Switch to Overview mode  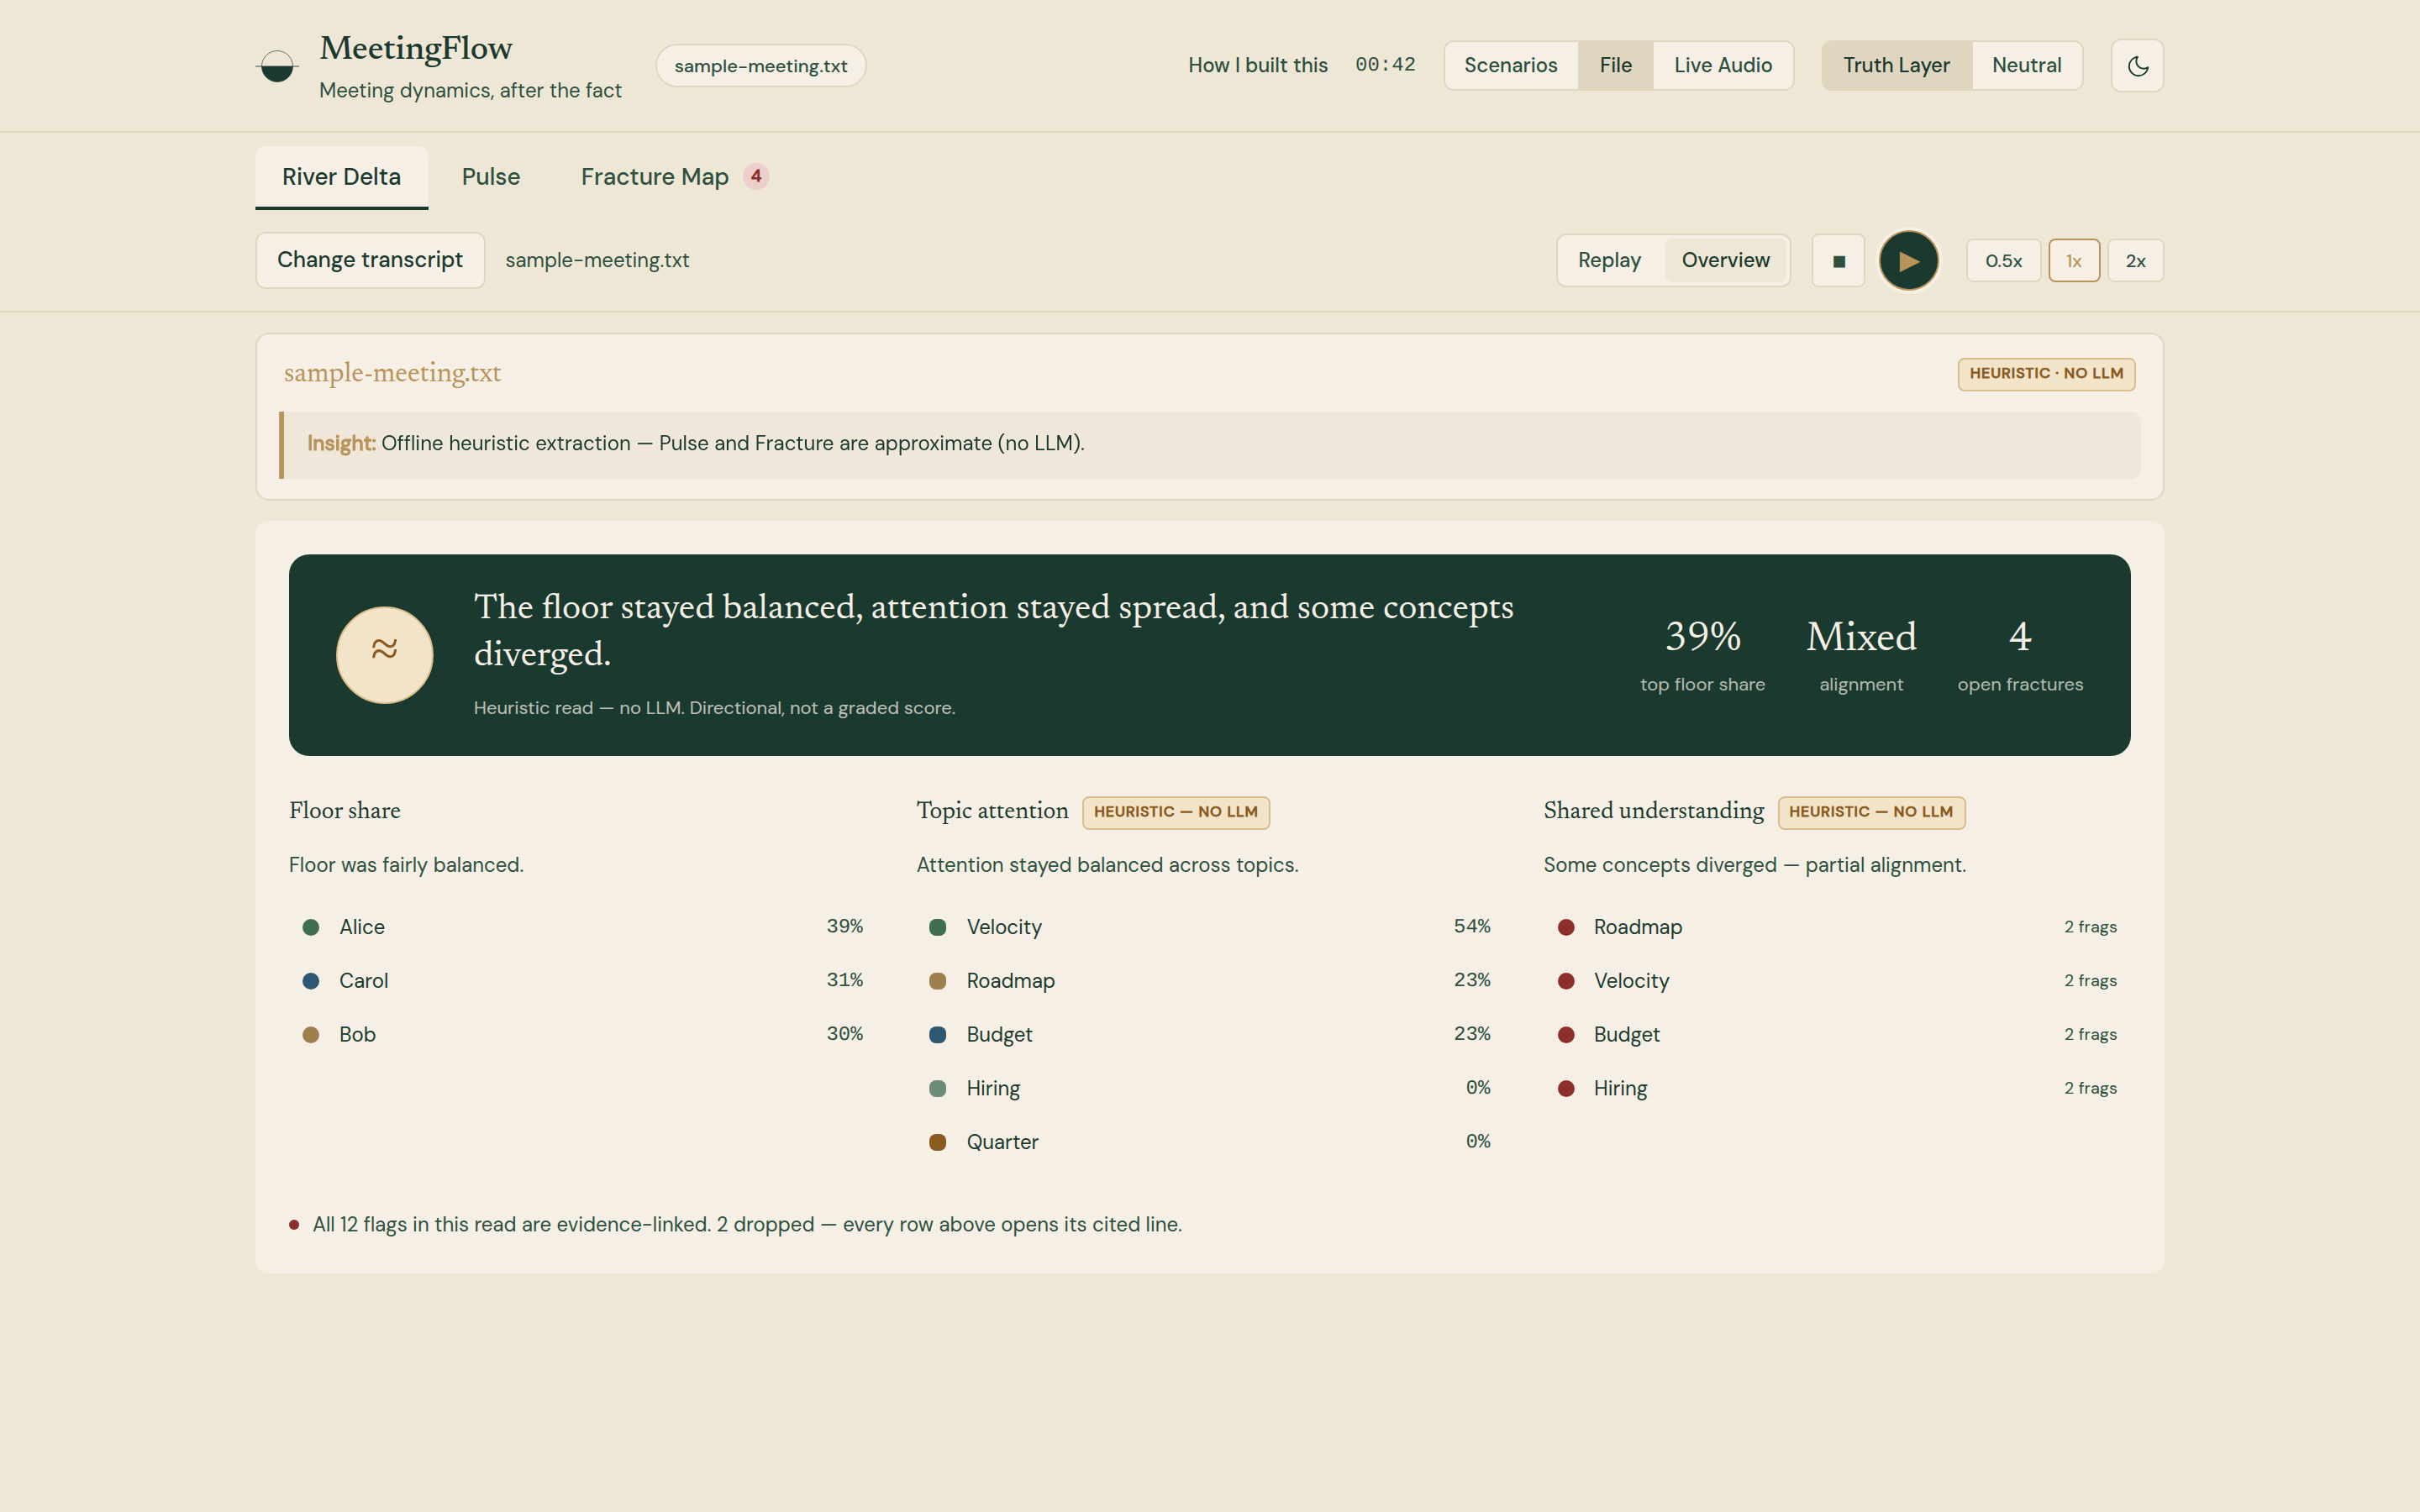click(1725, 261)
